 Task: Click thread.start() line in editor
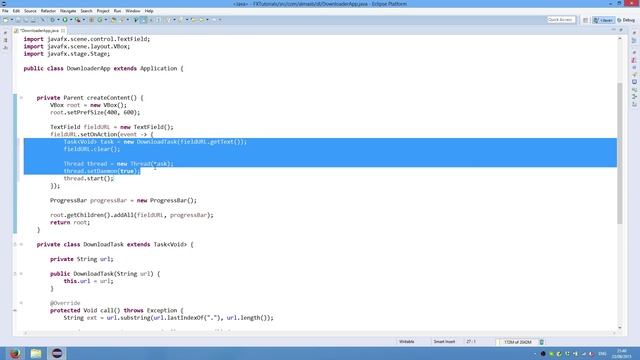pos(89,178)
